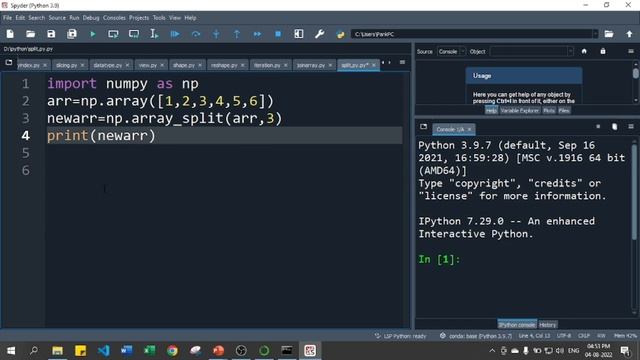Open the Projects menu
The width and height of the screenshot is (640, 360).
tap(139, 18)
